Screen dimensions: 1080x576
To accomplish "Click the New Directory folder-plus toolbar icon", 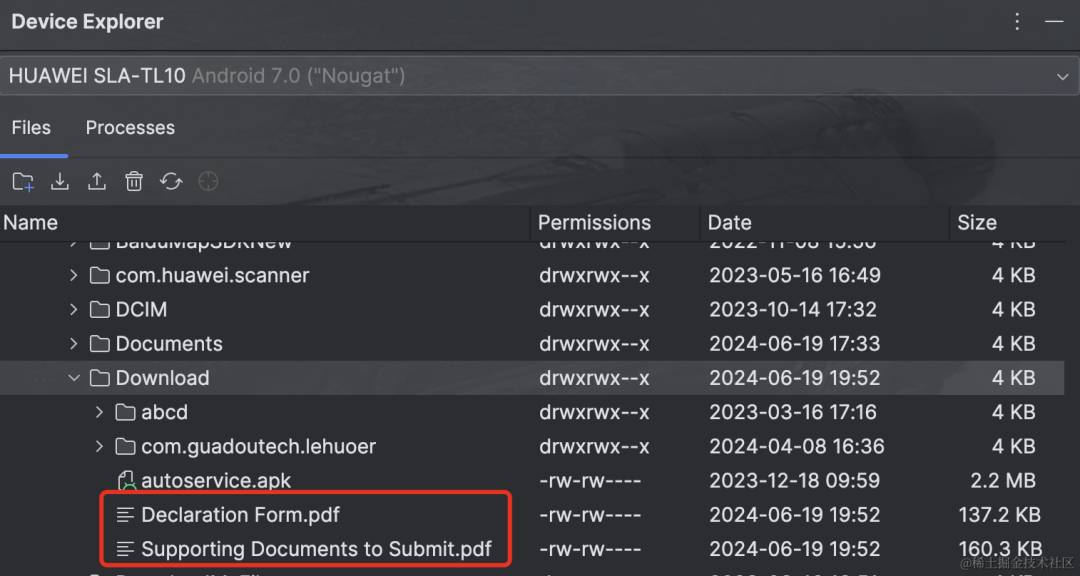I will point(23,182).
